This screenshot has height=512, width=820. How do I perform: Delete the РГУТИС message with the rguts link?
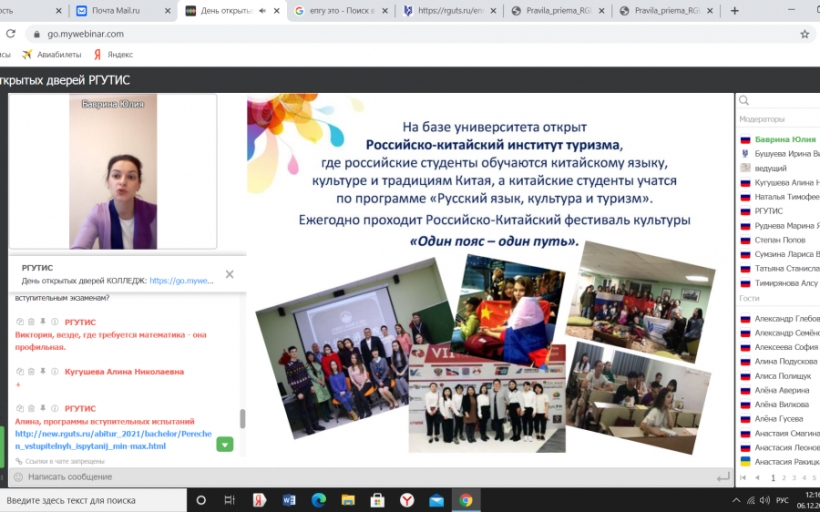[31, 408]
